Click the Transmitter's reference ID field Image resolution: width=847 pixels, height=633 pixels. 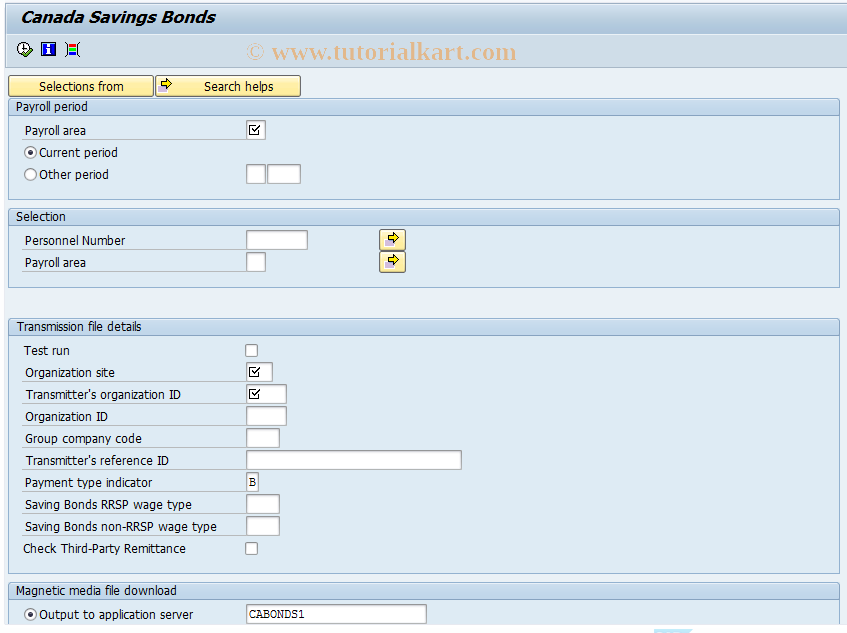click(x=354, y=460)
